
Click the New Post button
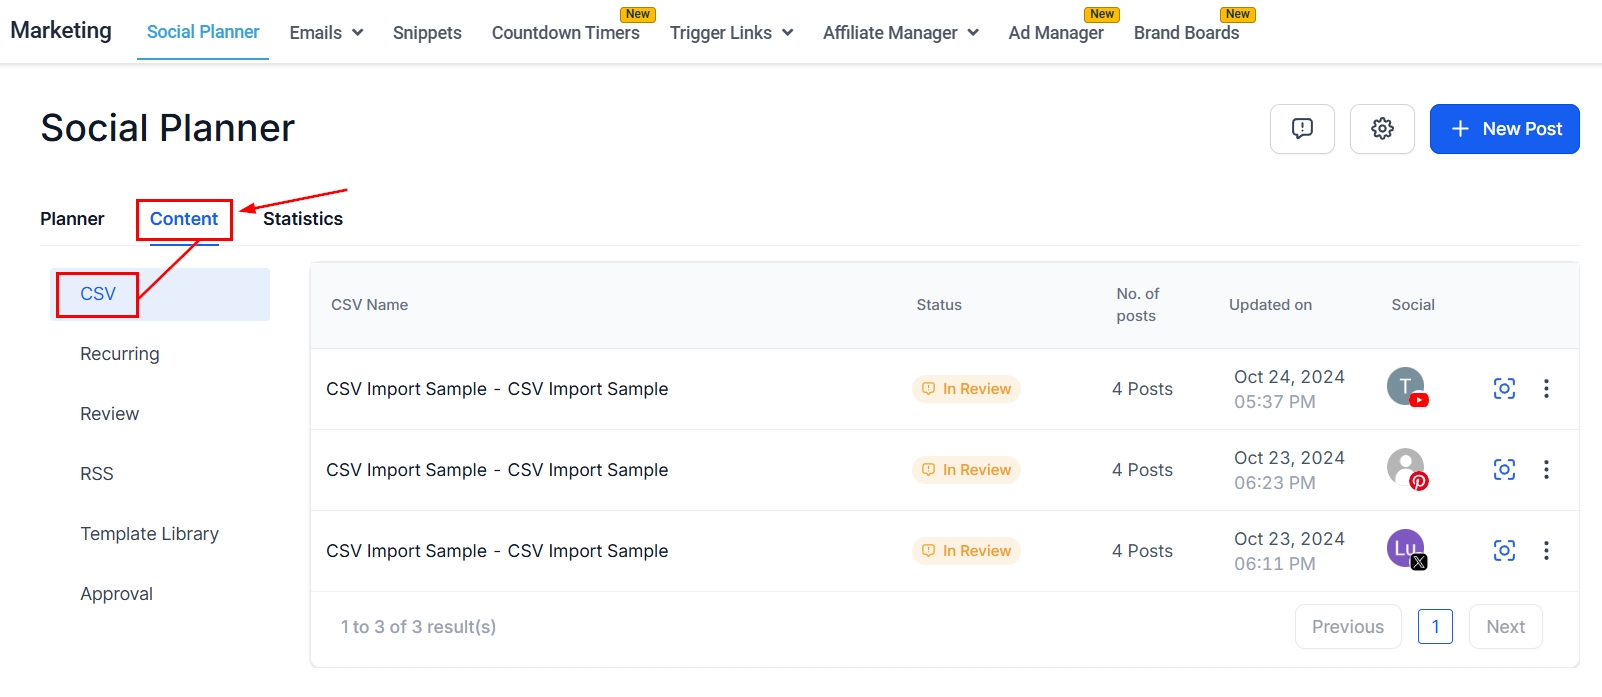pyautogui.click(x=1504, y=129)
